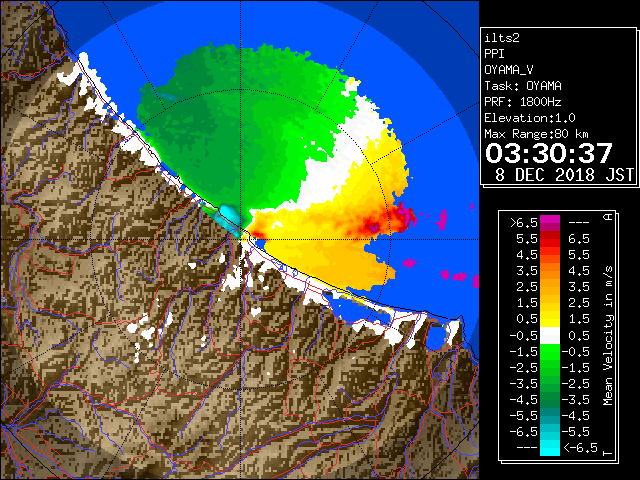Select the 'PPI' scan type text
The width and height of the screenshot is (640, 480).
coord(494,54)
